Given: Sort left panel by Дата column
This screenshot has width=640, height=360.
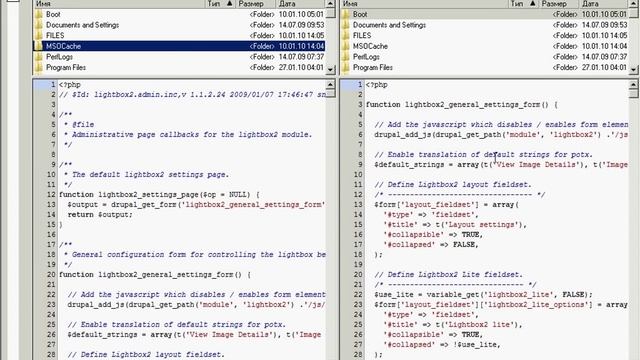Looking at the screenshot, I should click(300, 4).
